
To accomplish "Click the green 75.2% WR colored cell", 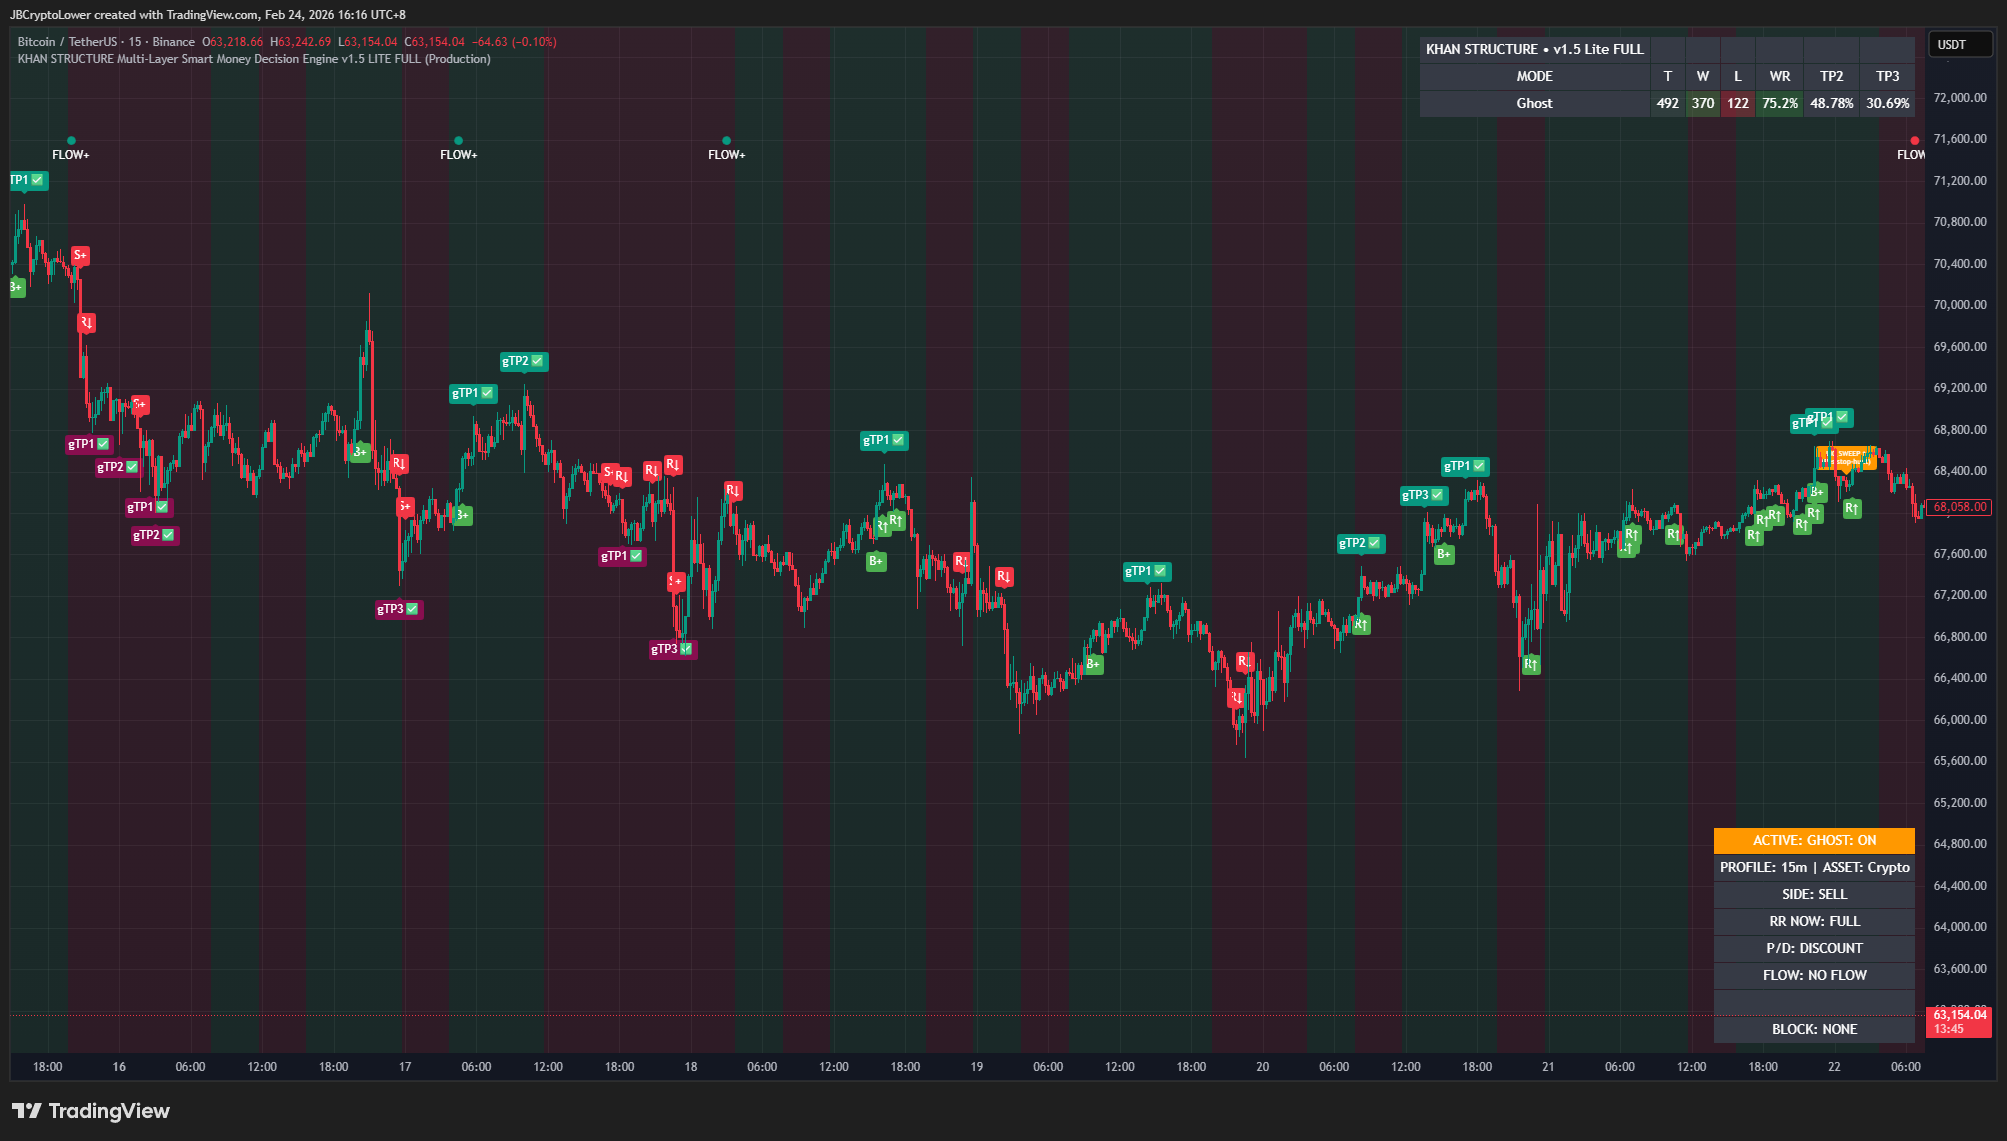I will 1779,103.
